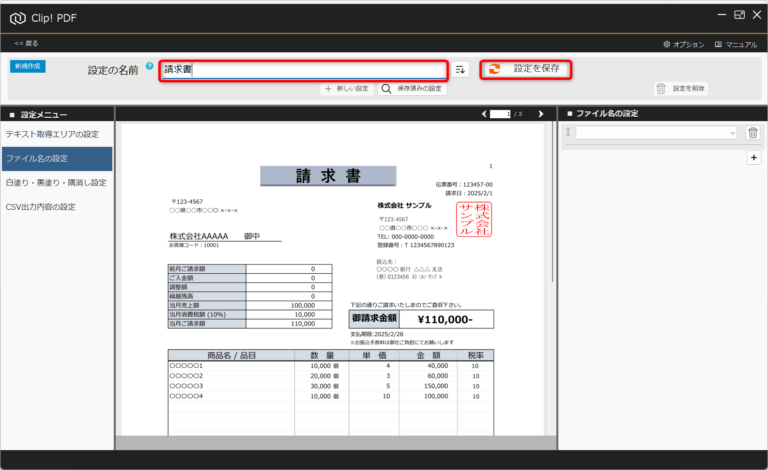The width and height of the screenshot is (768, 470).
Task: Add a file name item with plus button
Action: [x=753, y=157]
